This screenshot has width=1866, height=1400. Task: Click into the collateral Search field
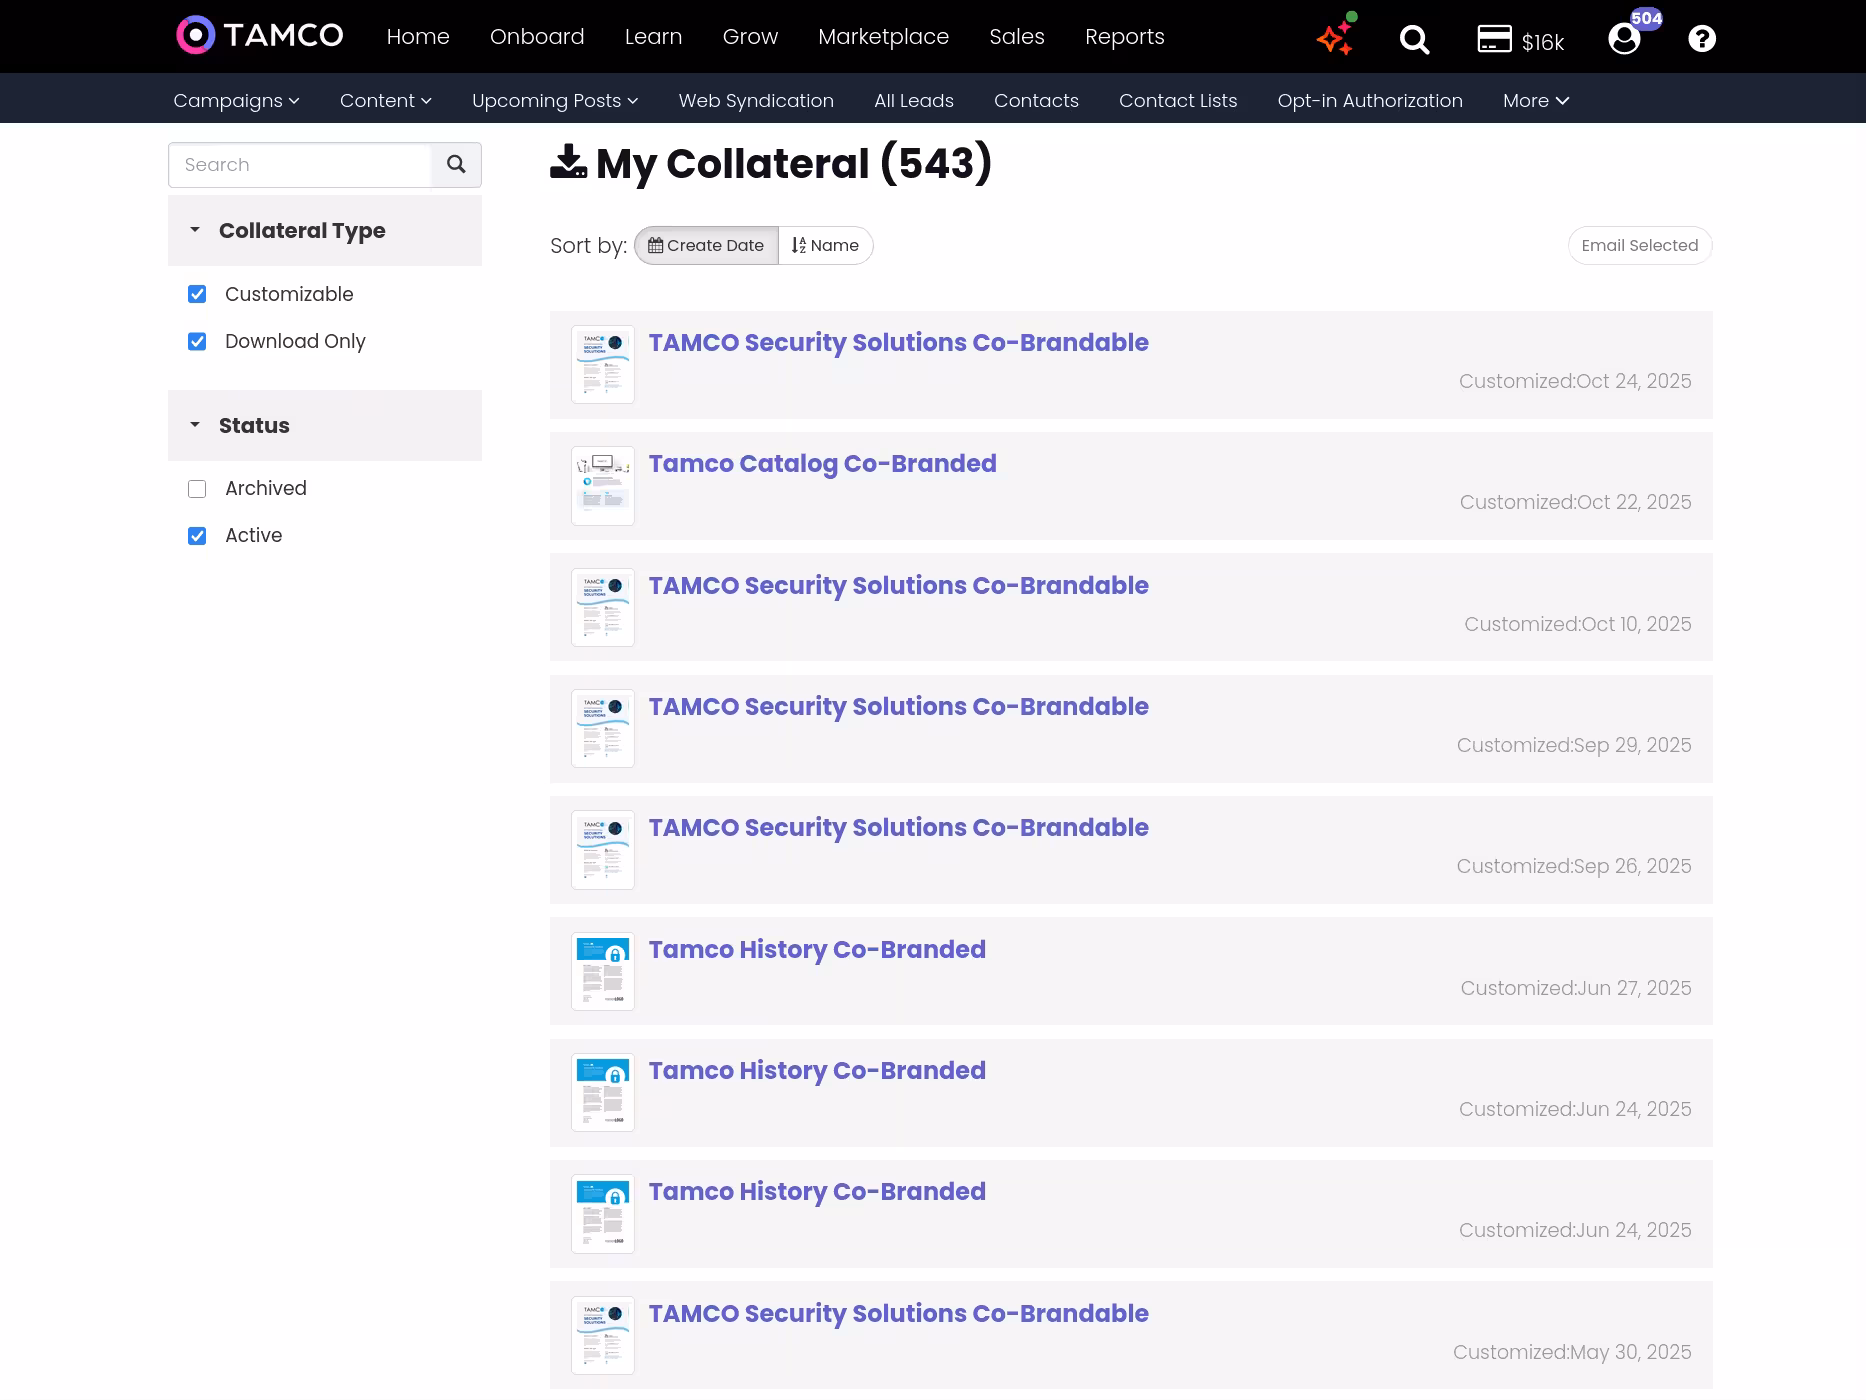pos(300,165)
